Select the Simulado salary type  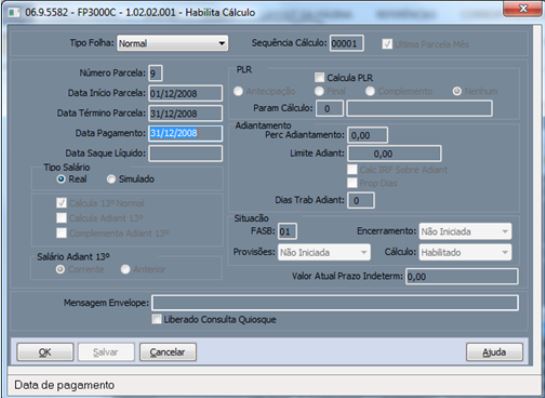111,179
